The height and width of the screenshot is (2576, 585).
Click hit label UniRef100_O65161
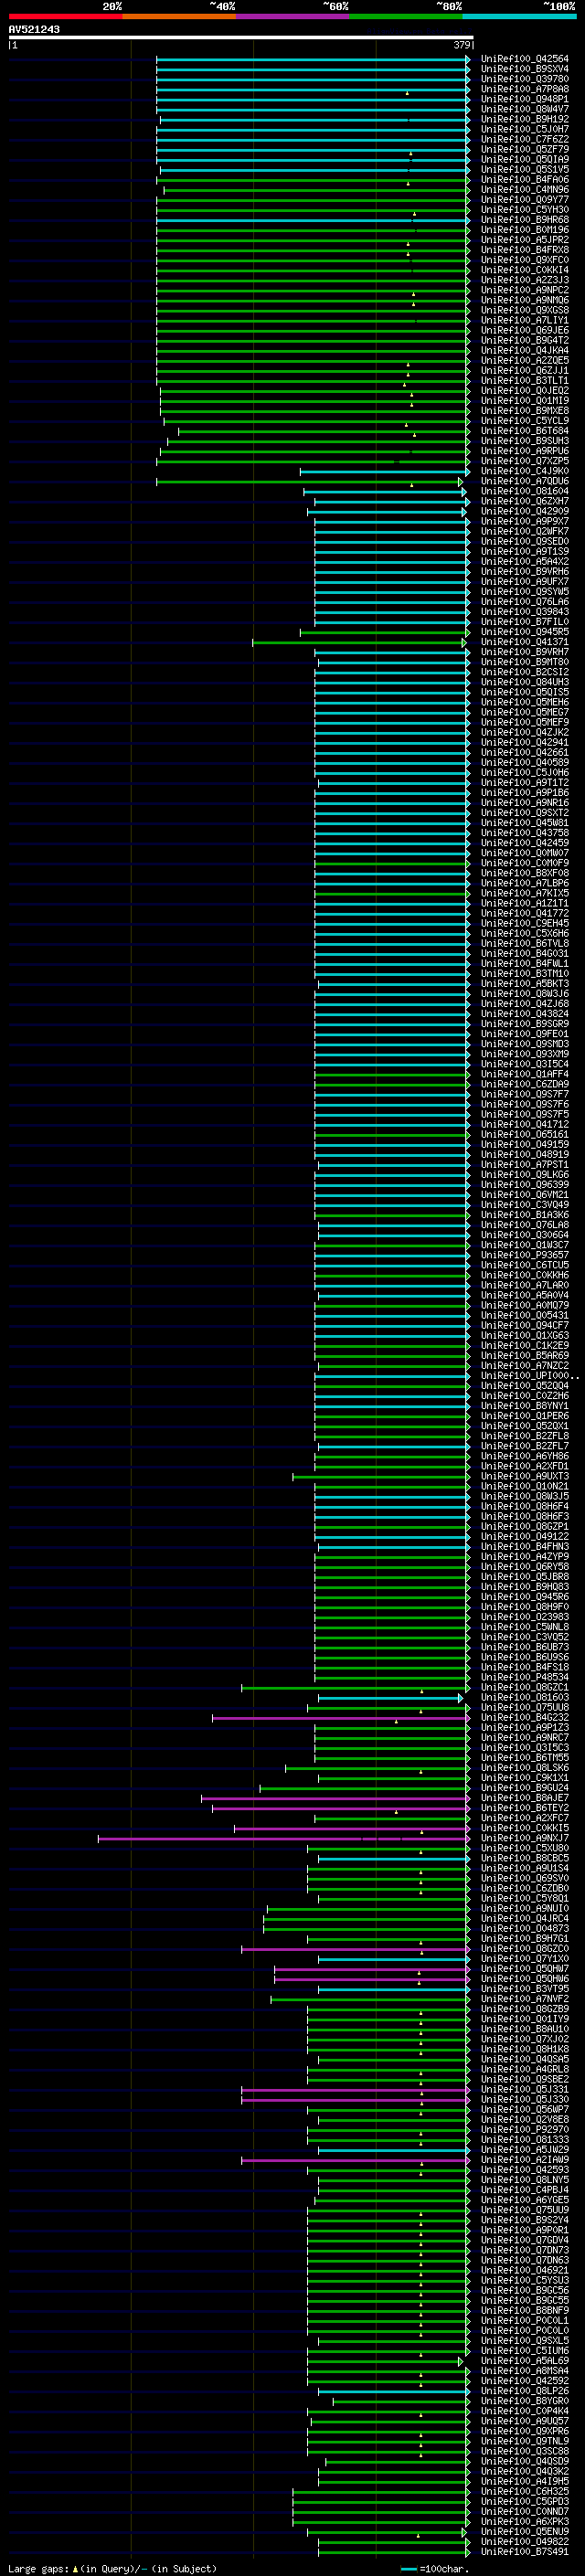coord(525,1134)
